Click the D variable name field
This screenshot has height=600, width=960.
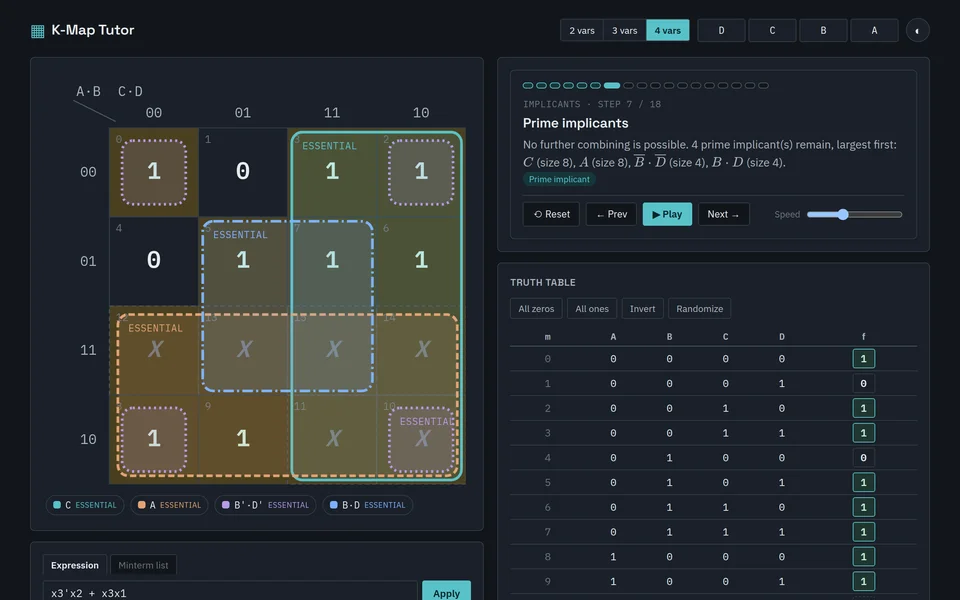point(721,30)
